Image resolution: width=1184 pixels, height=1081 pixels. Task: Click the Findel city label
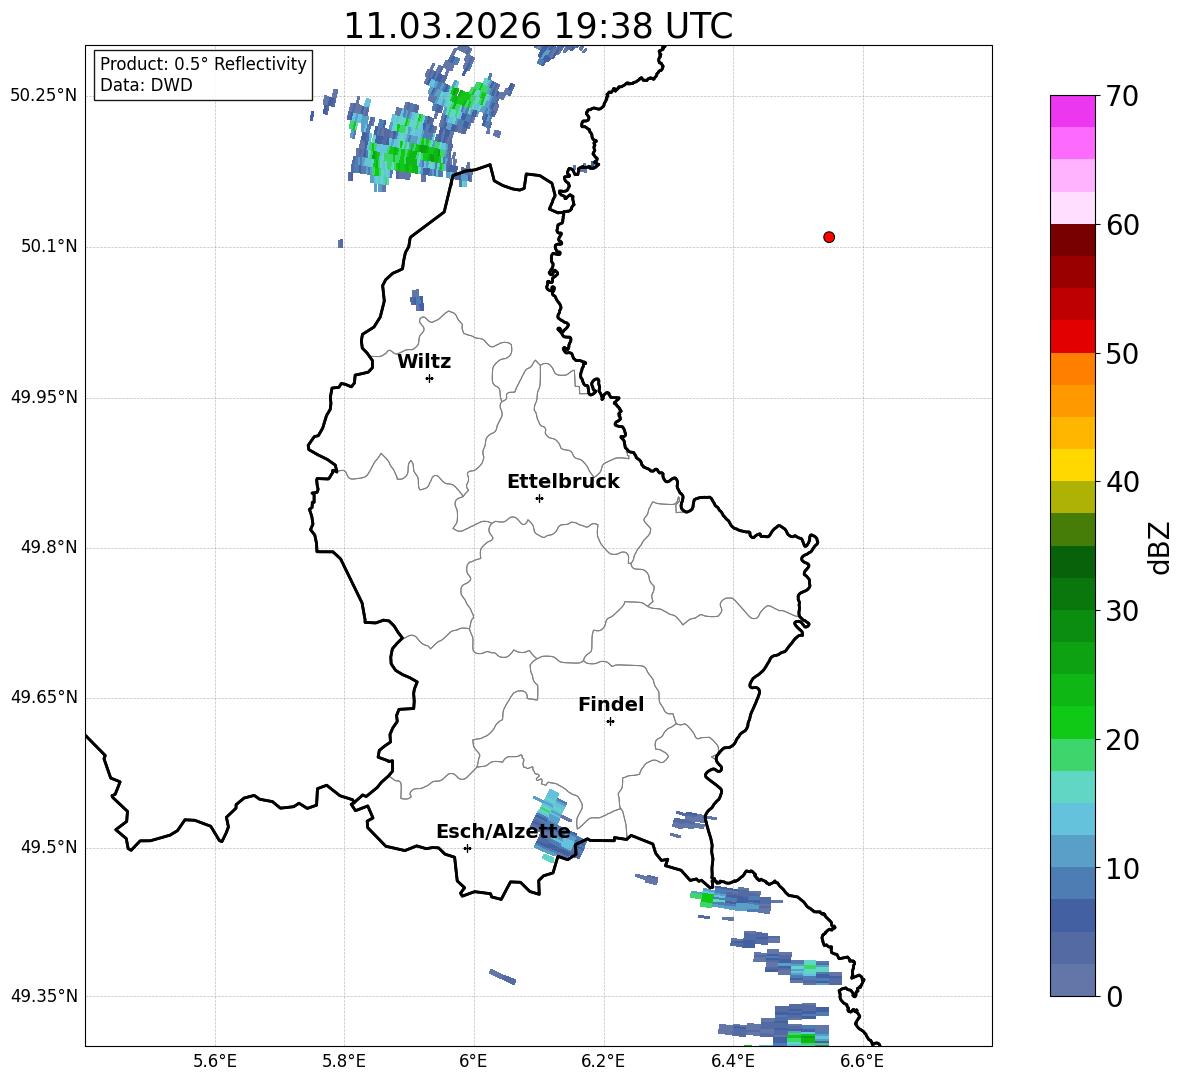point(611,704)
